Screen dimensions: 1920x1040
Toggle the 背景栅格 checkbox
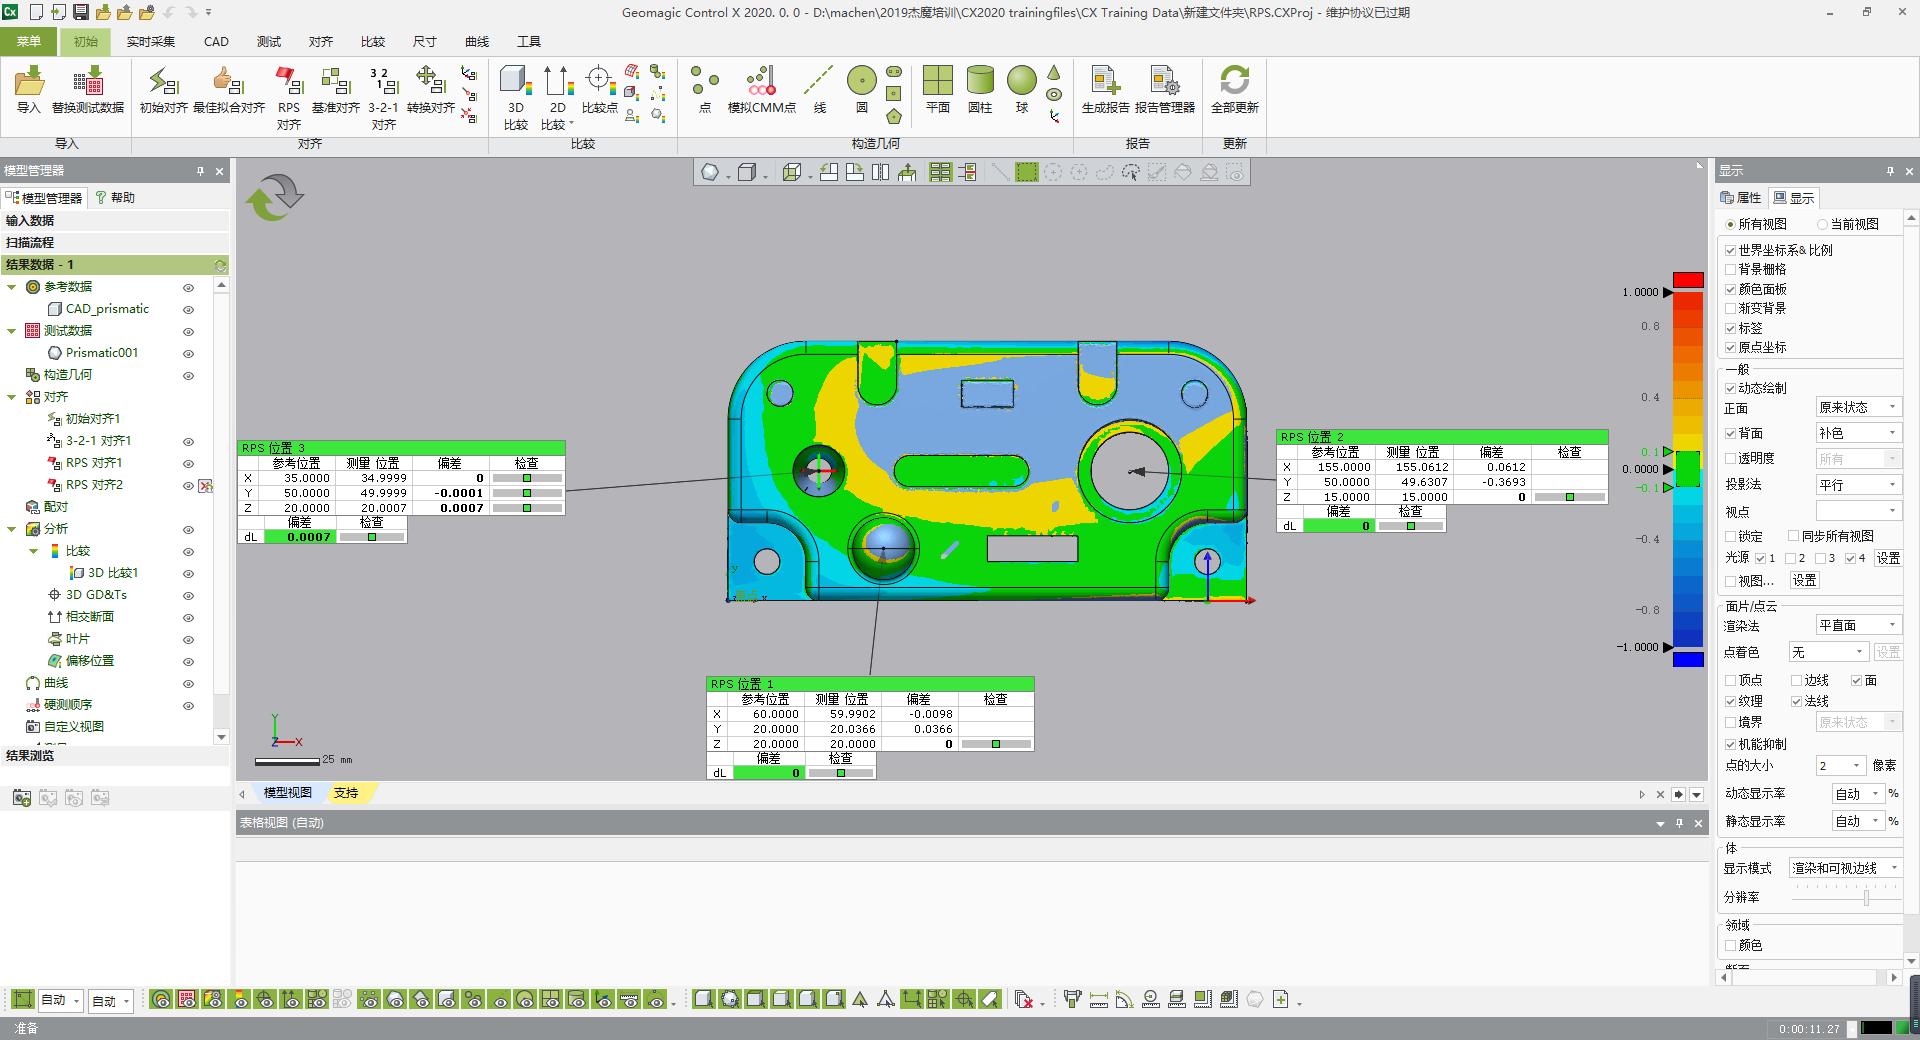tap(1731, 270)
